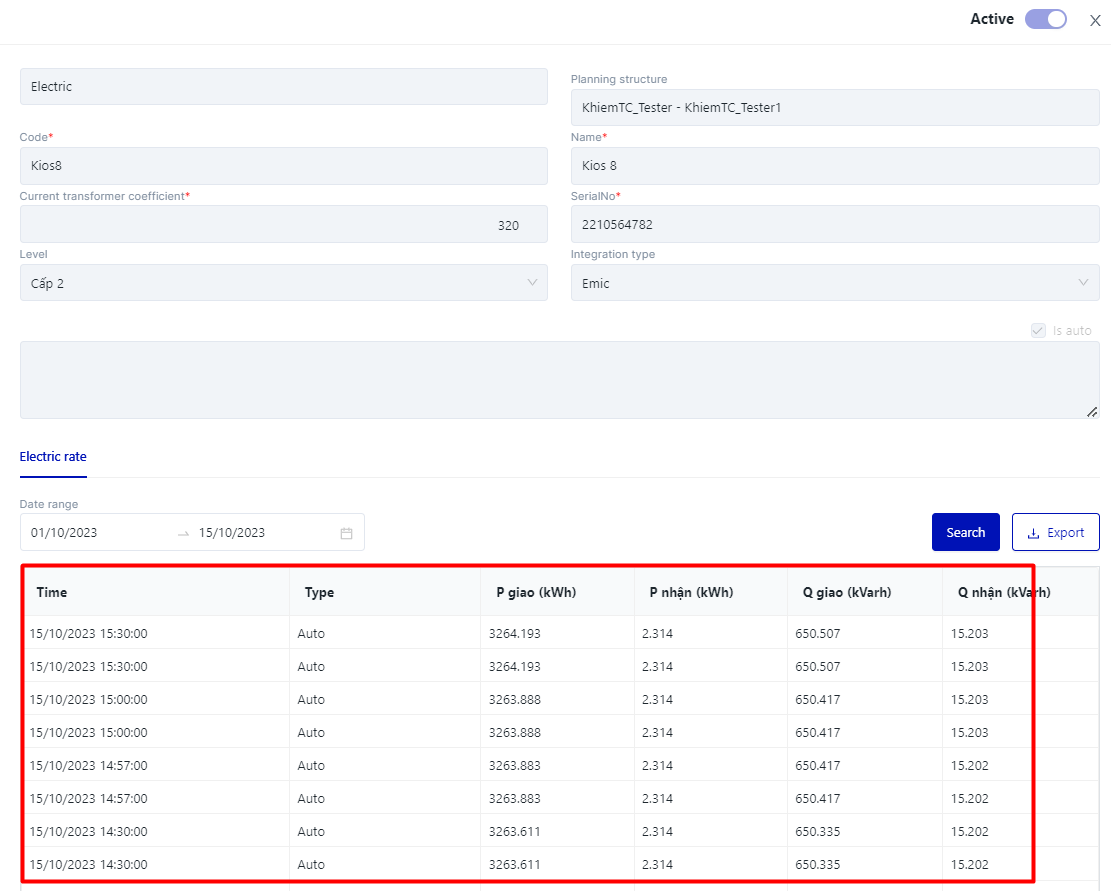The image size is (1111, 891).
Task: Toggle the Active switch off
Action: [1046, 19]
